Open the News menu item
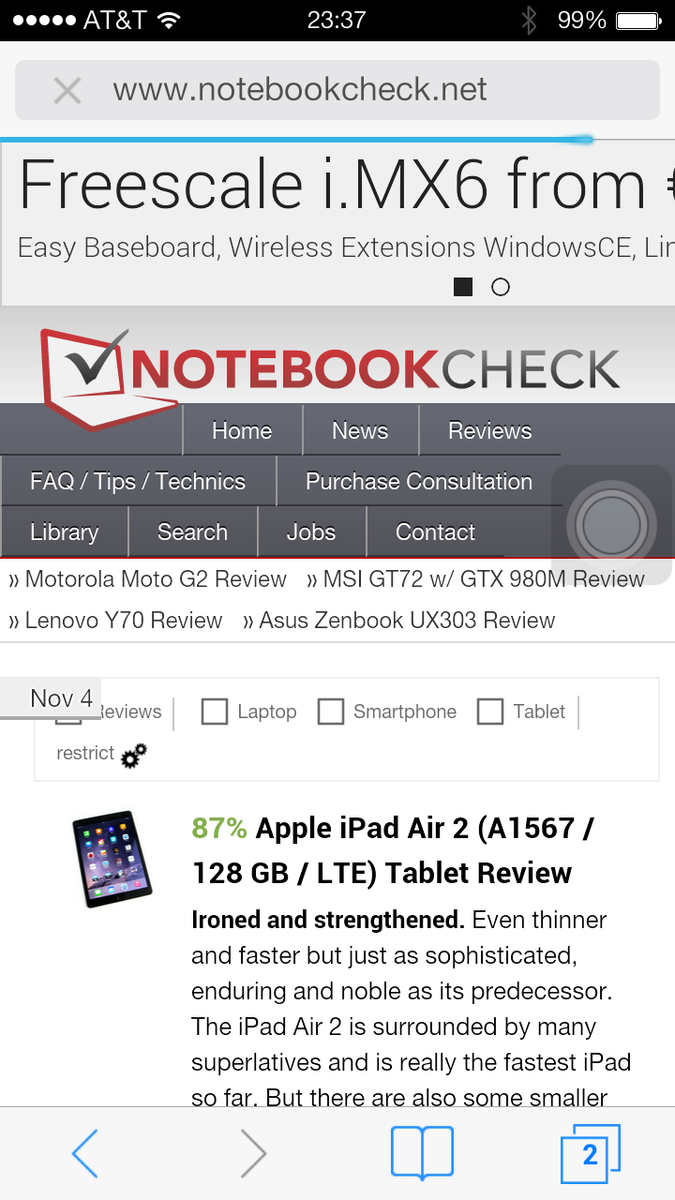 [x=360, y=431]
